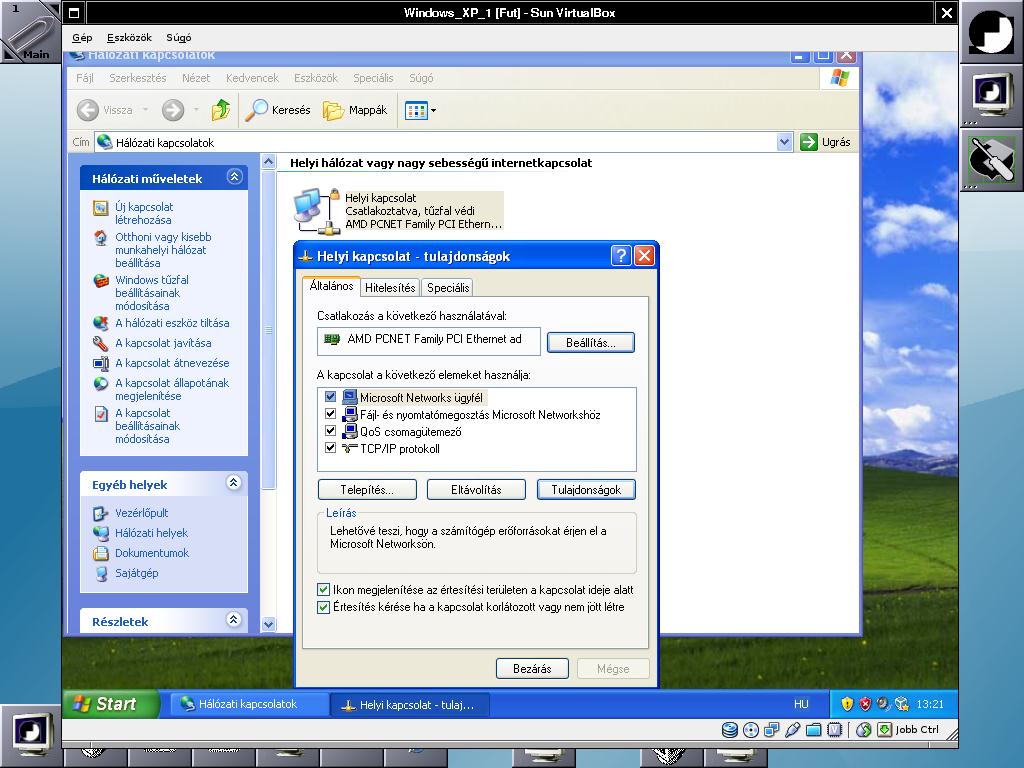1024x768 pixels.
Task: Open the VirtualBox Súgó menu
Action: tap(178, 37)
